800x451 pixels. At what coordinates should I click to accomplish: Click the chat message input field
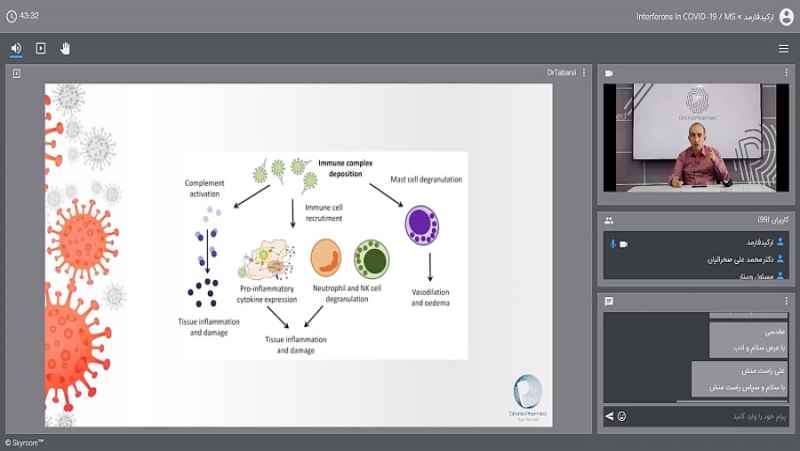tap(709, 417)
